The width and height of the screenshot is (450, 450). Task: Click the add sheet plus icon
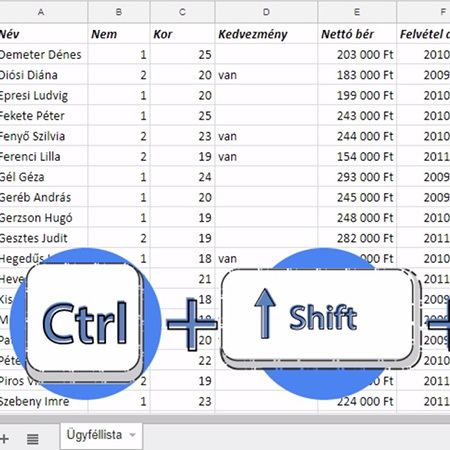tap(4, 439)
